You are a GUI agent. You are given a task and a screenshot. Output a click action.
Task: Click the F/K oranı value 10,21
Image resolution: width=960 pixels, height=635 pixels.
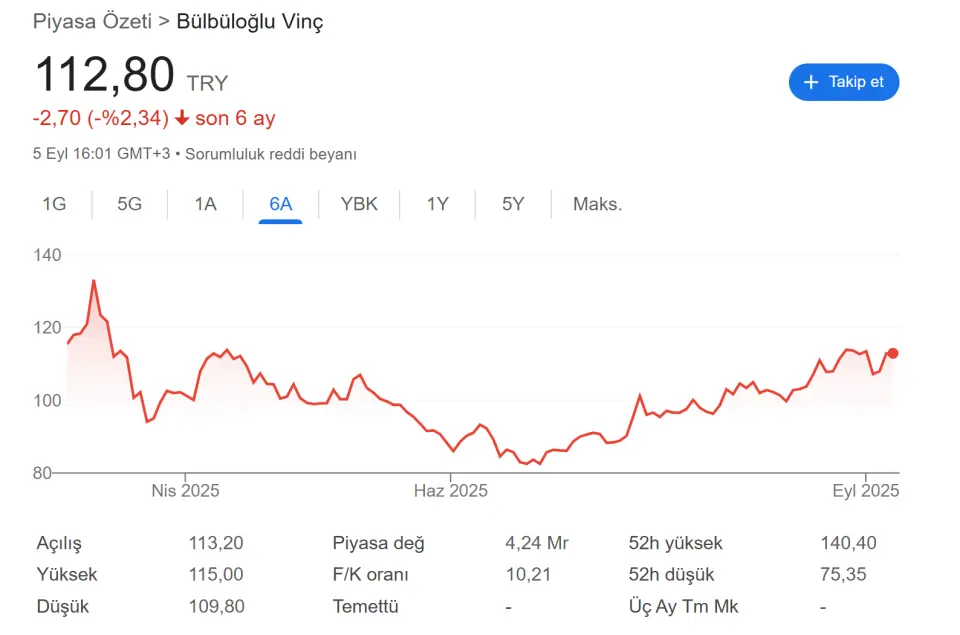point(528,574)
